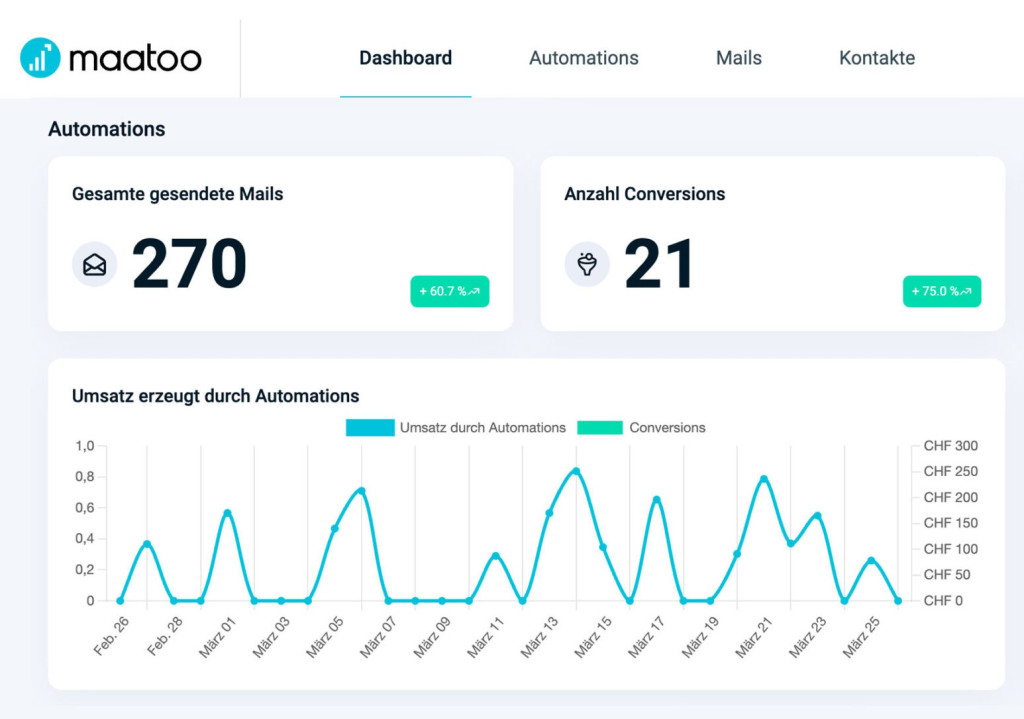1024x719 pixels.
Task: Select the 21 conversions value
Action: 659,264
